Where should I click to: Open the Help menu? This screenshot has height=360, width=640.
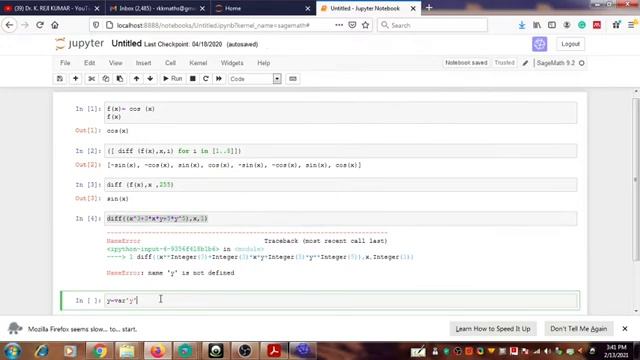point(264,63)
